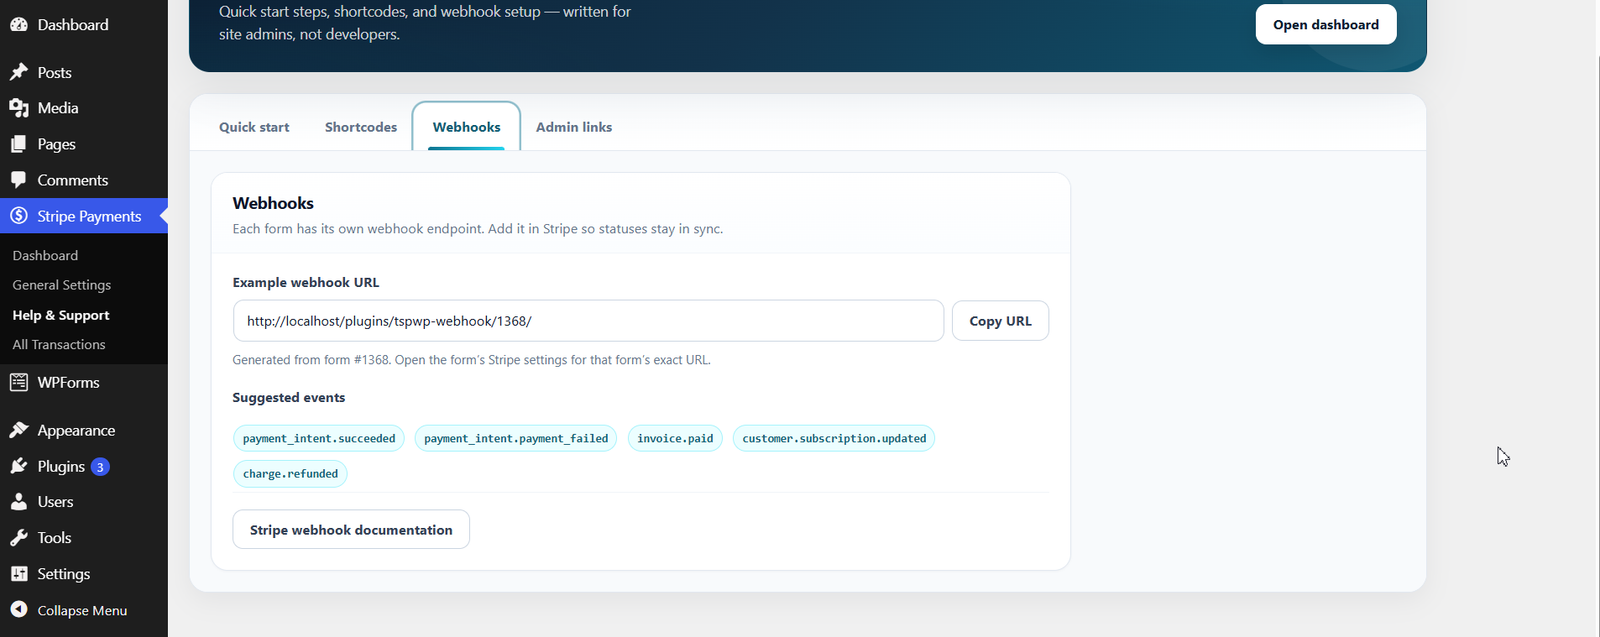Click the charge.refunded event chip
The width and height of the screenshot is (1600, 637).
pyautogui.click(x=290, y=474)
